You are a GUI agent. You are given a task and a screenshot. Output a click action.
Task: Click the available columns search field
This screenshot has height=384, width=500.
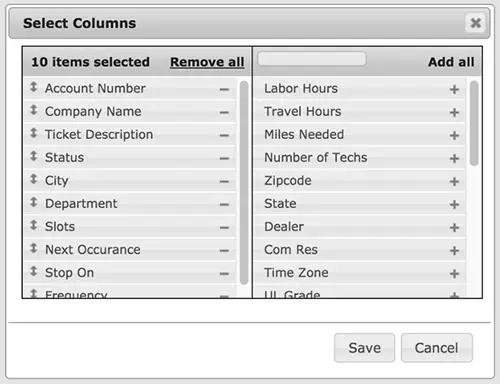point(312,59)
